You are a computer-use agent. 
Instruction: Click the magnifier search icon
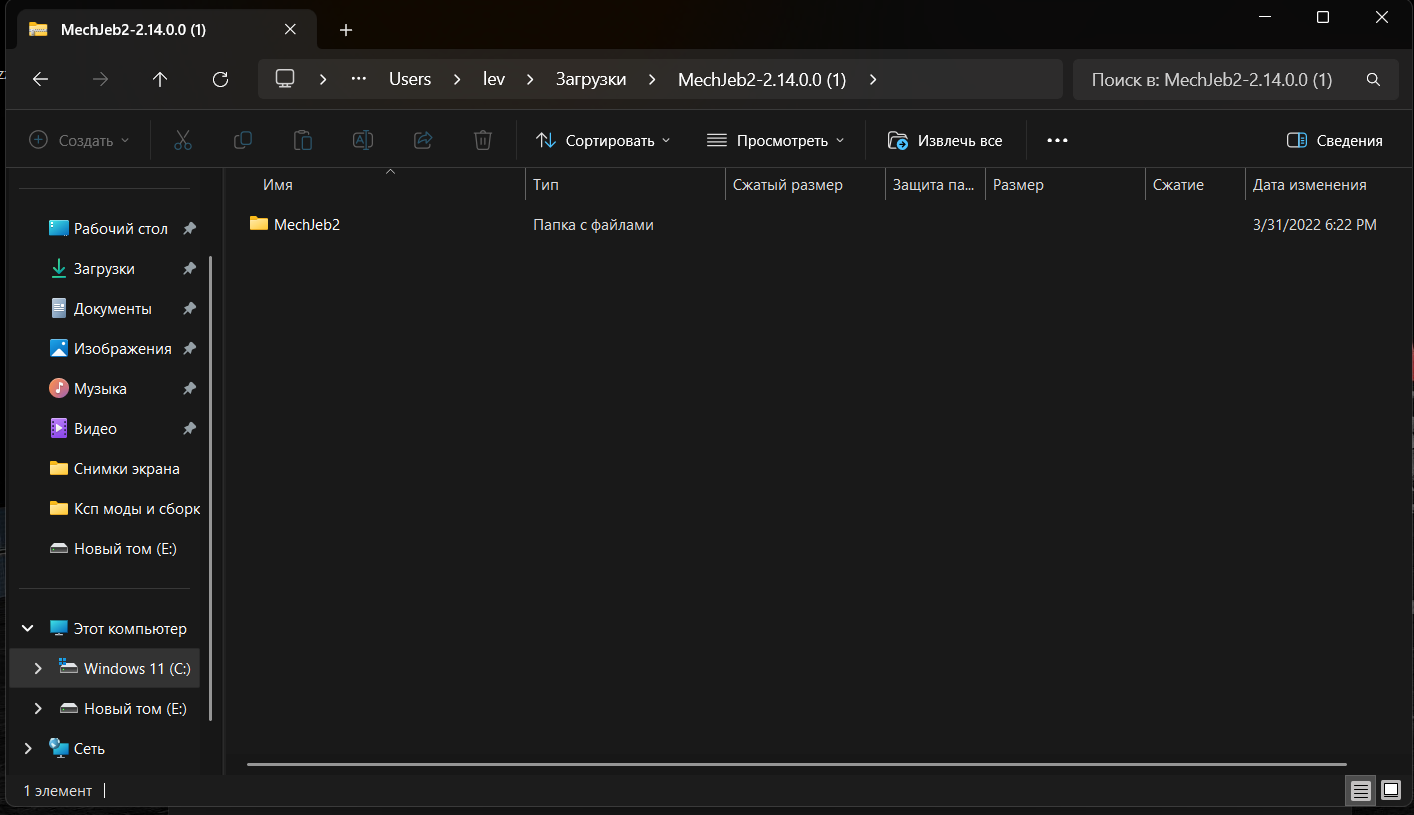point(1373,80)
